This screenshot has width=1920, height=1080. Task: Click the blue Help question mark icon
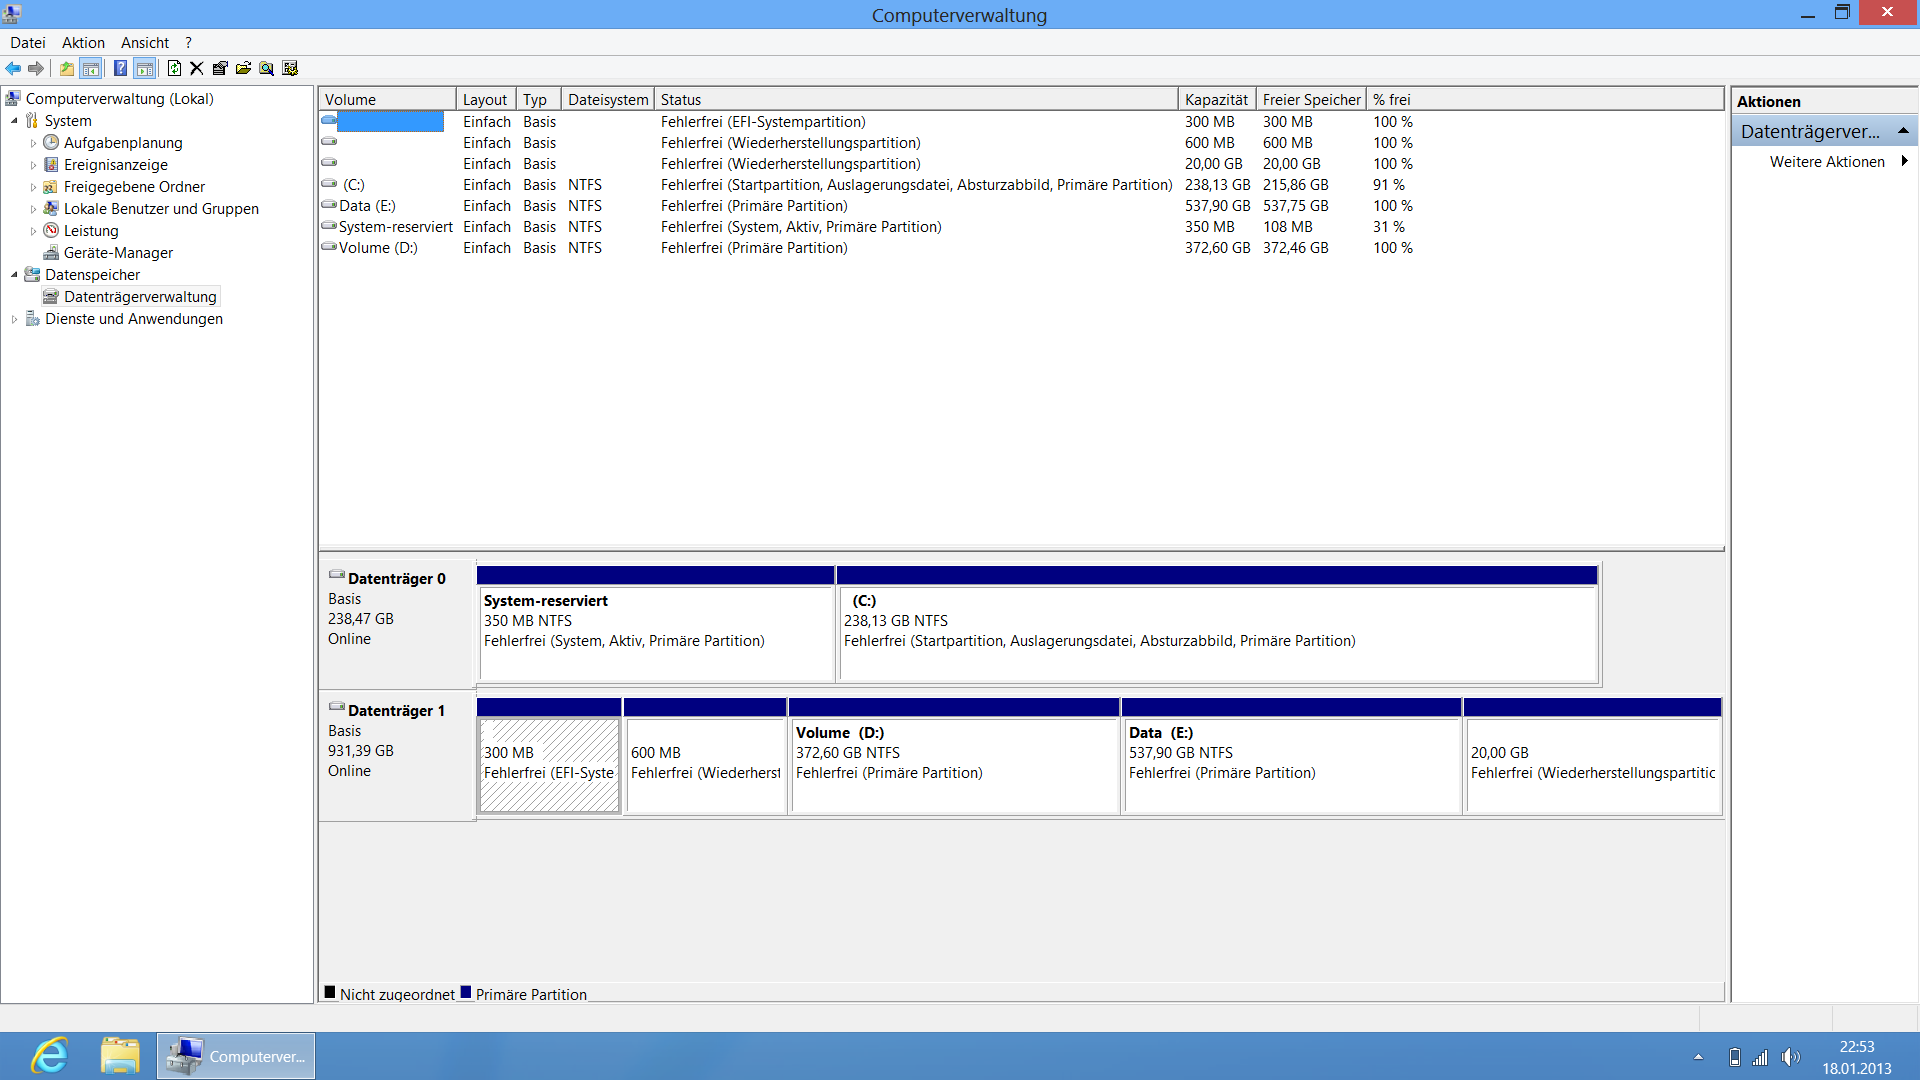click(120, 69)
